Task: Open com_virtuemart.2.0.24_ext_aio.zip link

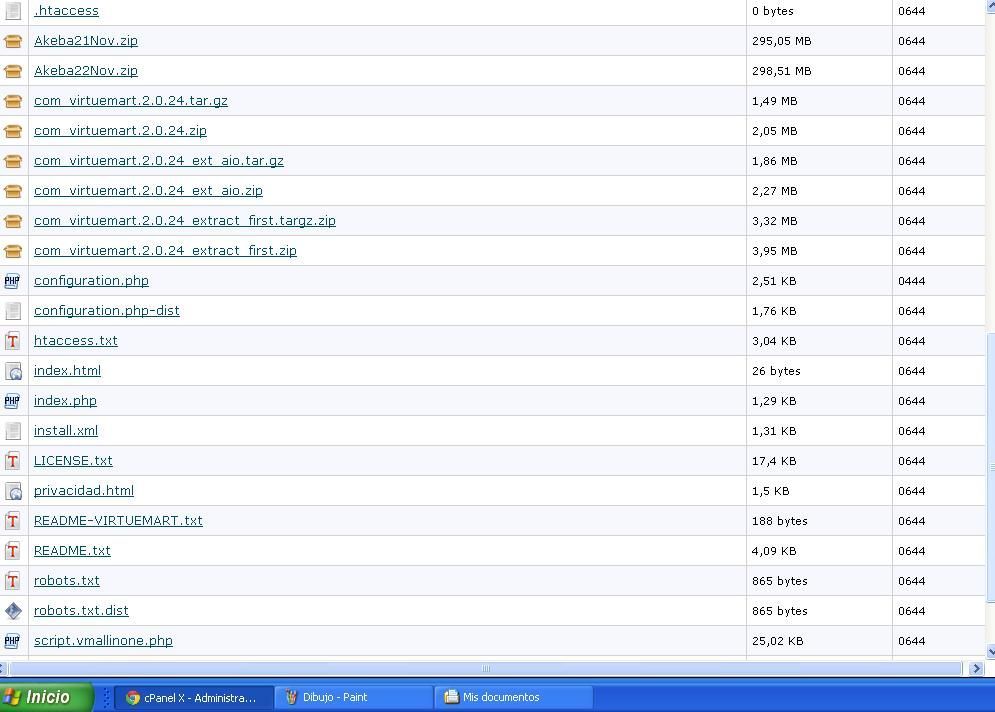Action: pos(148,190)
